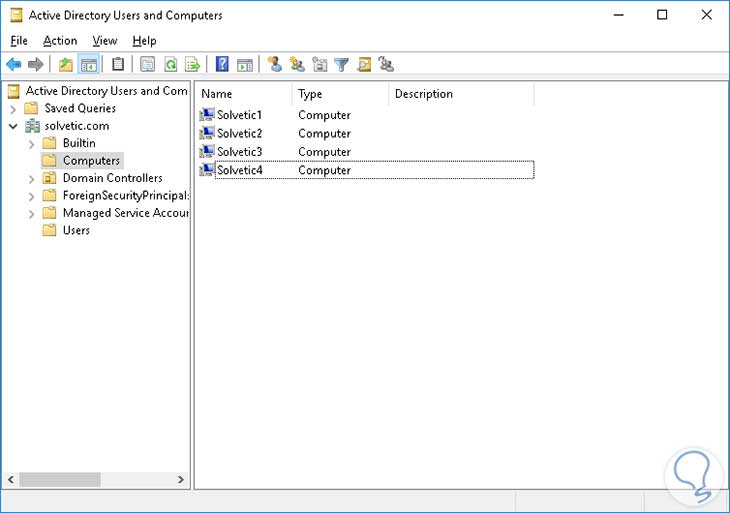Select the Active Directory Users and Computers root node

[107, 91]
